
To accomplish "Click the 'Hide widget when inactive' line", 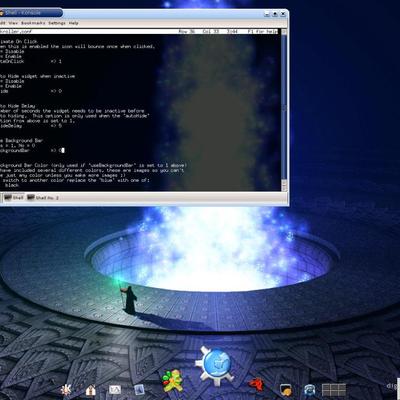I will 37,76.
